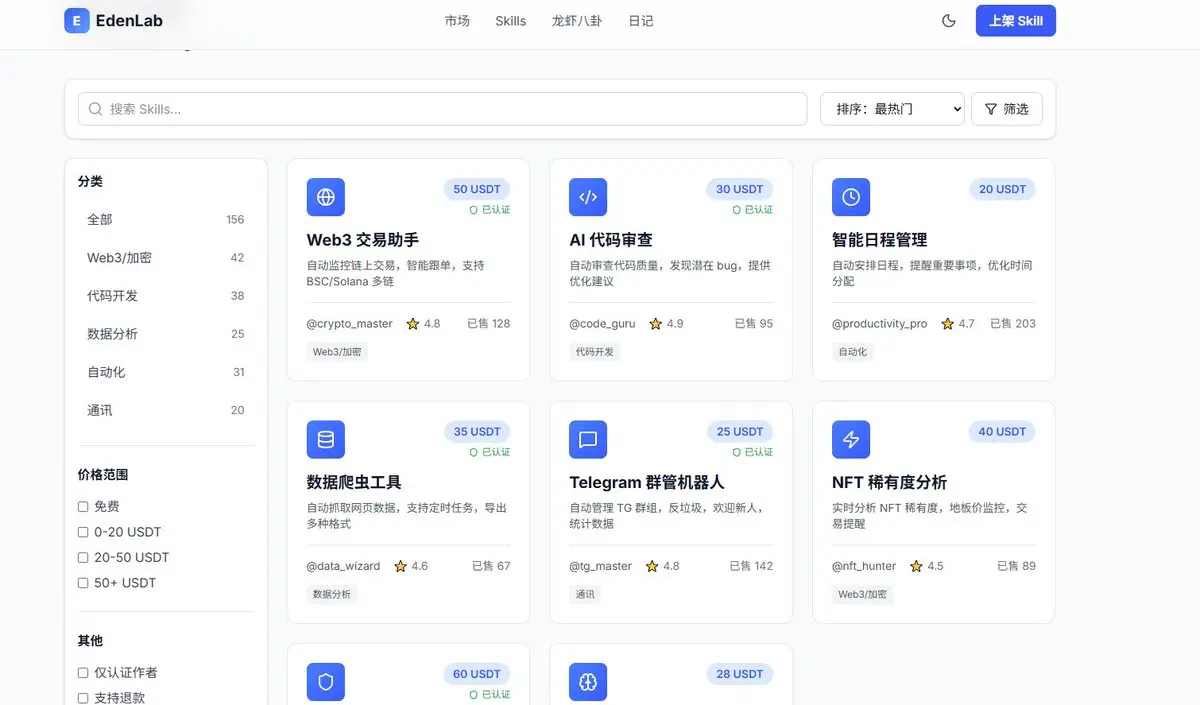Click the 50 USDT price badge
The height and width of the screenshot is (705, 1200).
(x=477, y=189)
